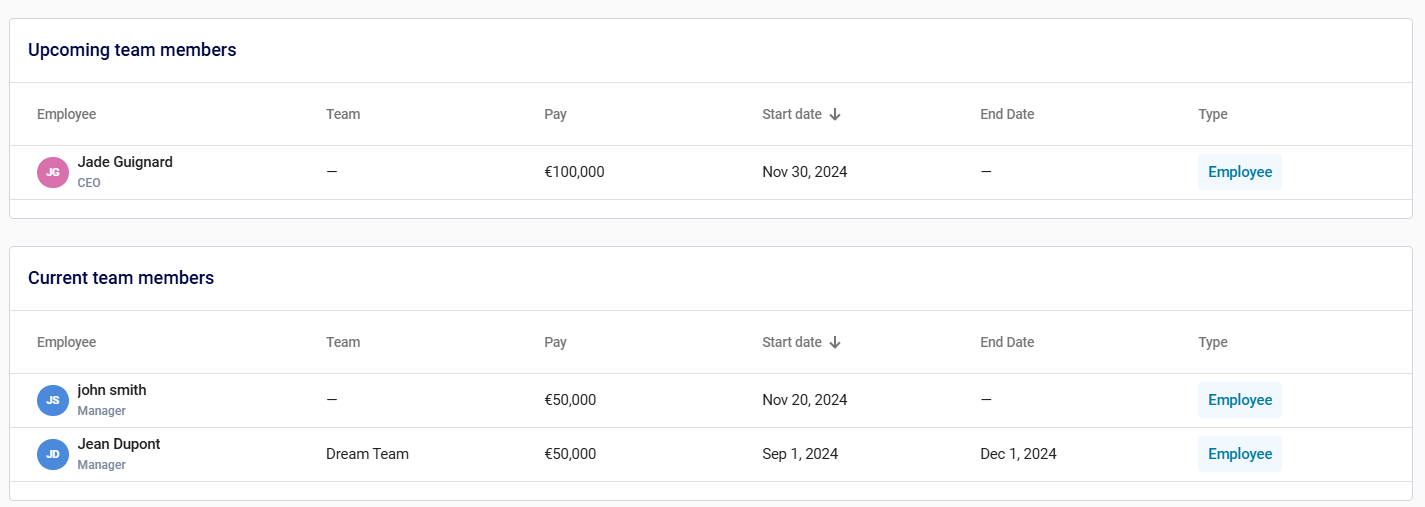Click Dream Team in Jean Dupont's row
Screen dimensions: 1425x507
point(367,454)
